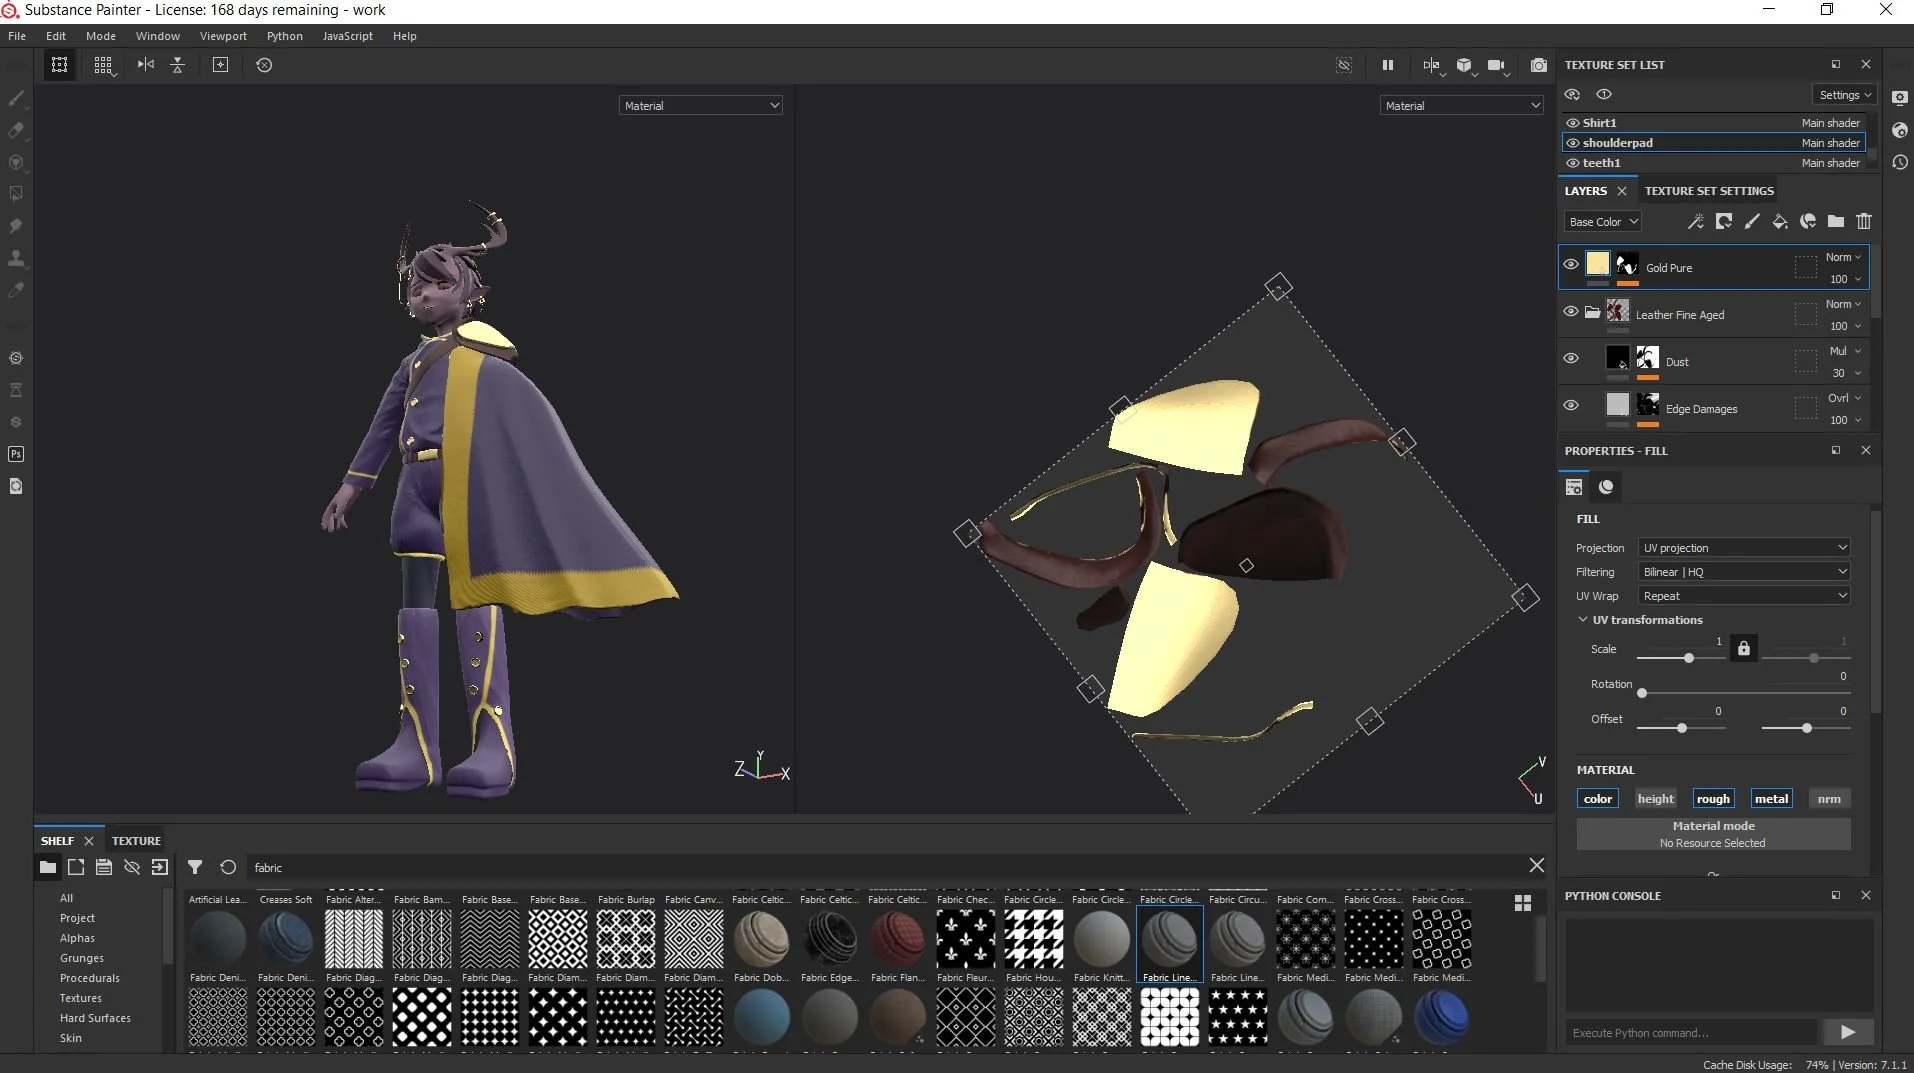Viewport: 1914px width, 1073px height.
Task: Take viewport screenshot with camera icon
Action: click(1539, 65)
